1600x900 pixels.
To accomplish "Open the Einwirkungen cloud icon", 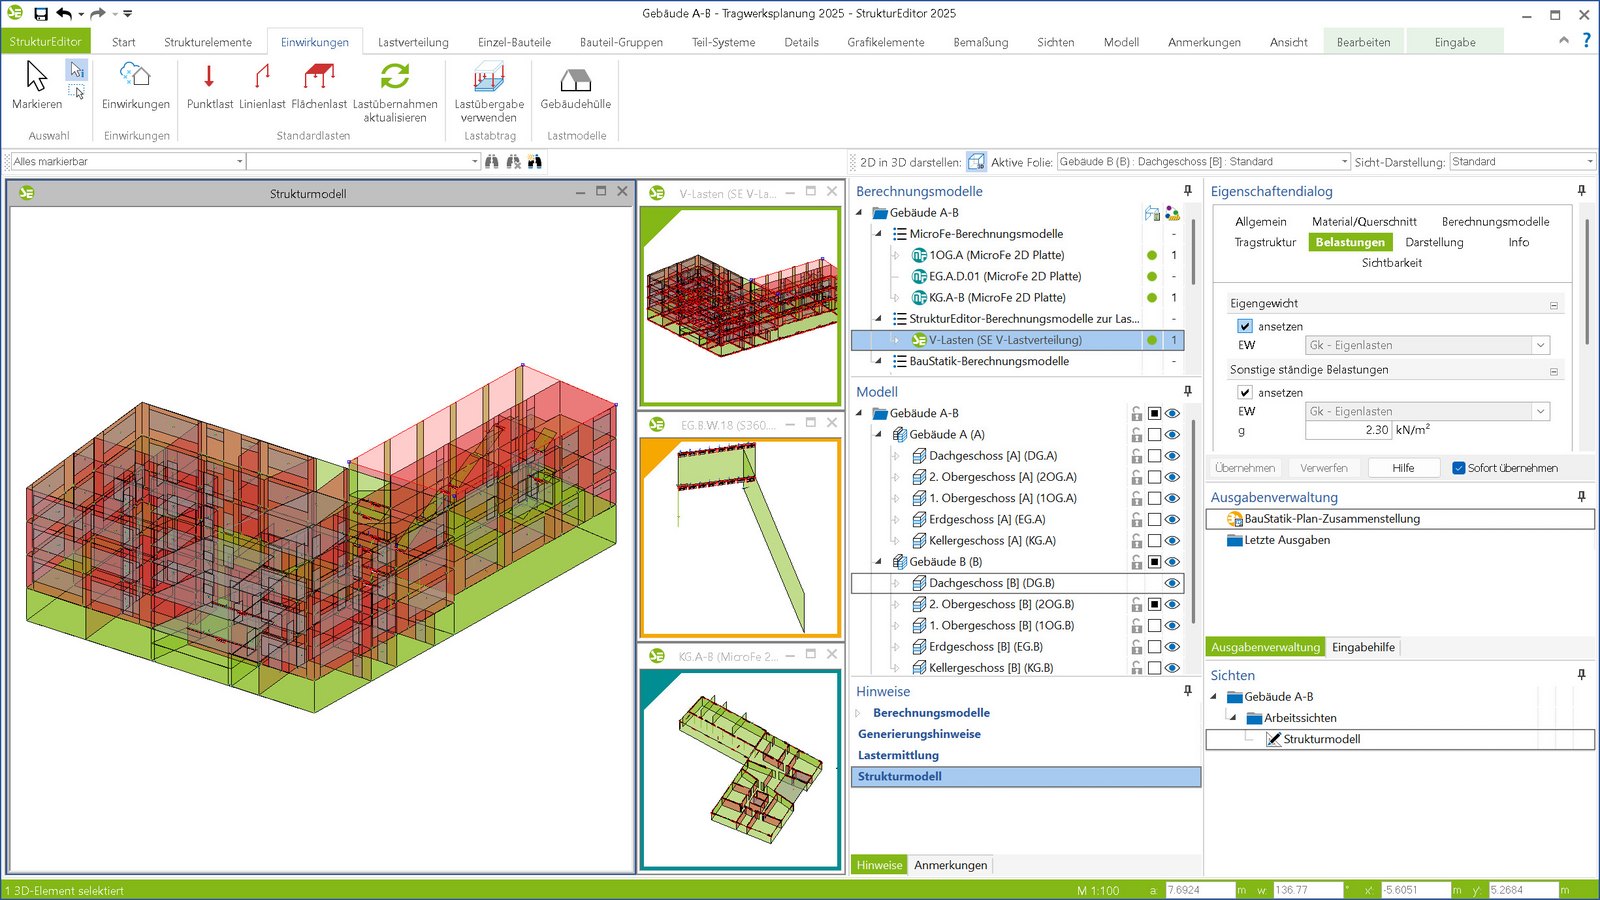I will point(135,78).
